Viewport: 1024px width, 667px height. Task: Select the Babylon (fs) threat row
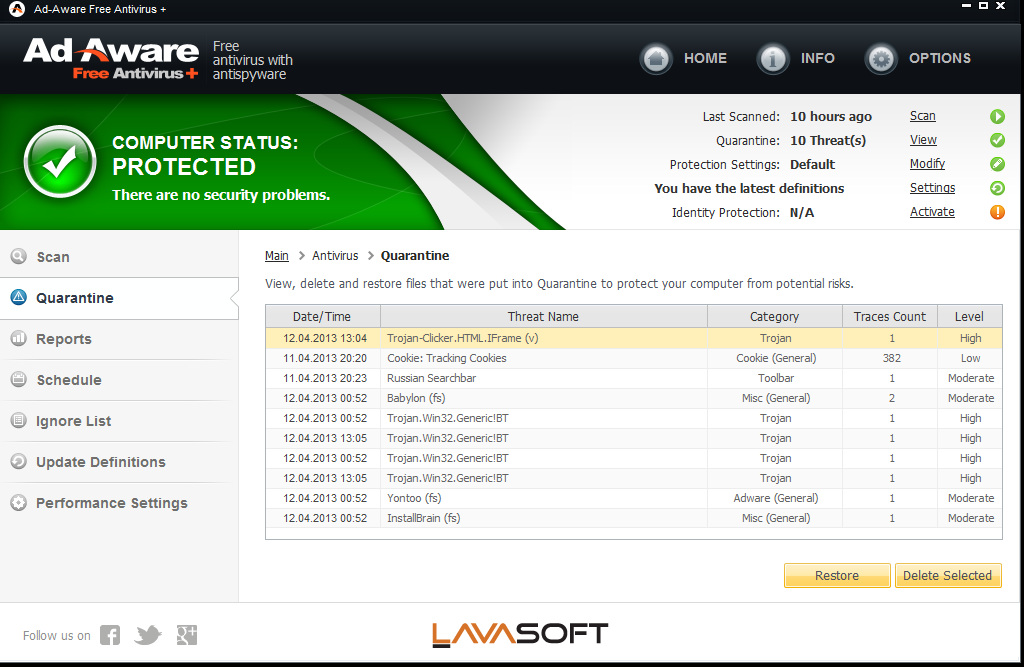[x=633, y=398]
